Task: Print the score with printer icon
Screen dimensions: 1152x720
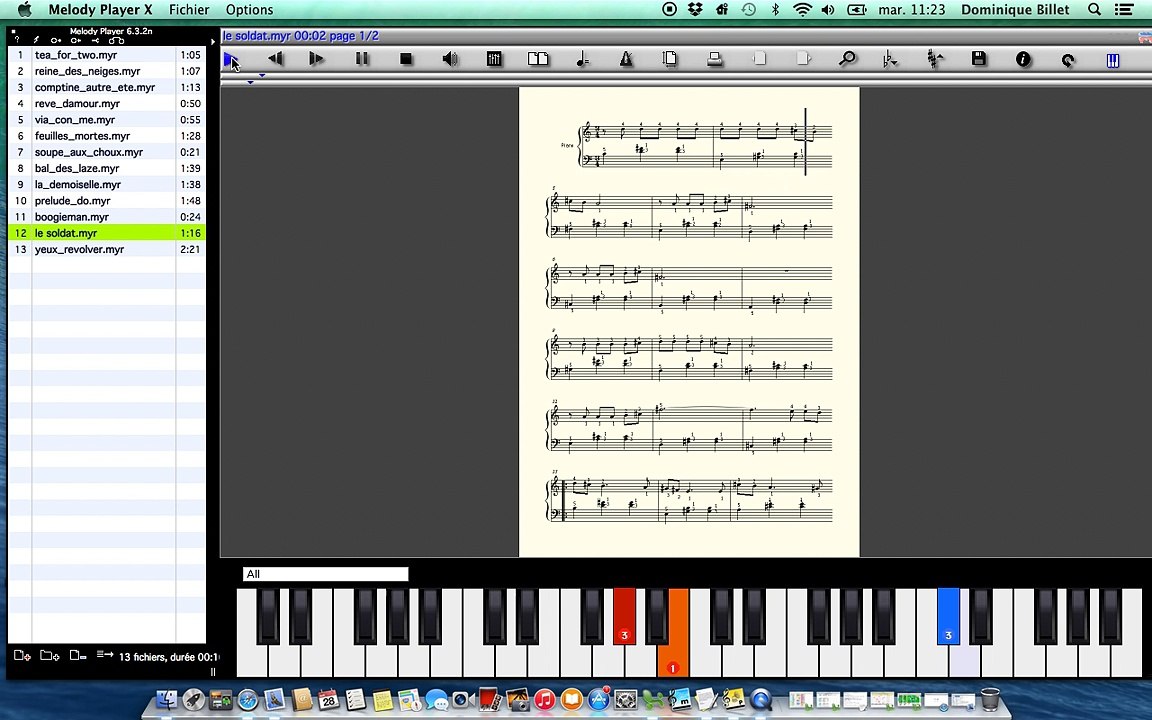Action: click(714, 59)
